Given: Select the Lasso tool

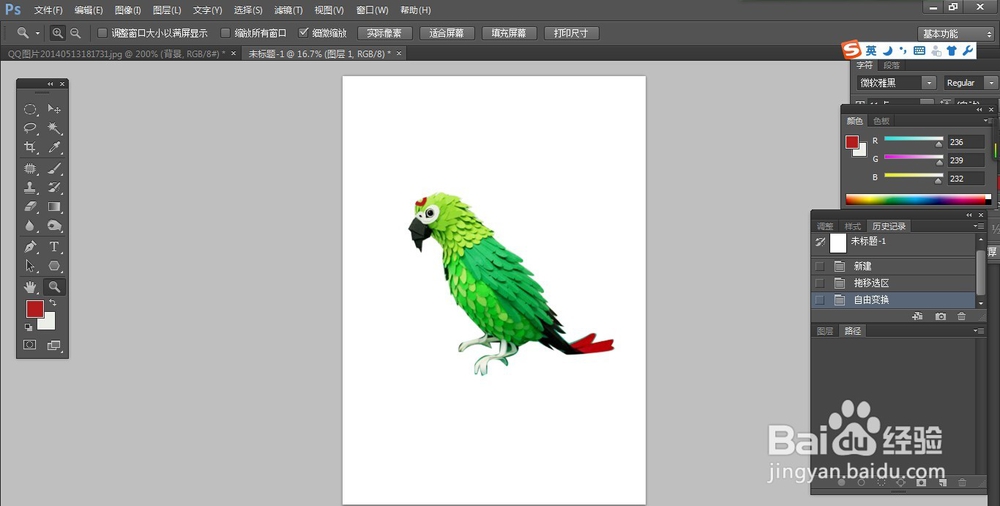Looking at the screenshot, I should [30, 128].
